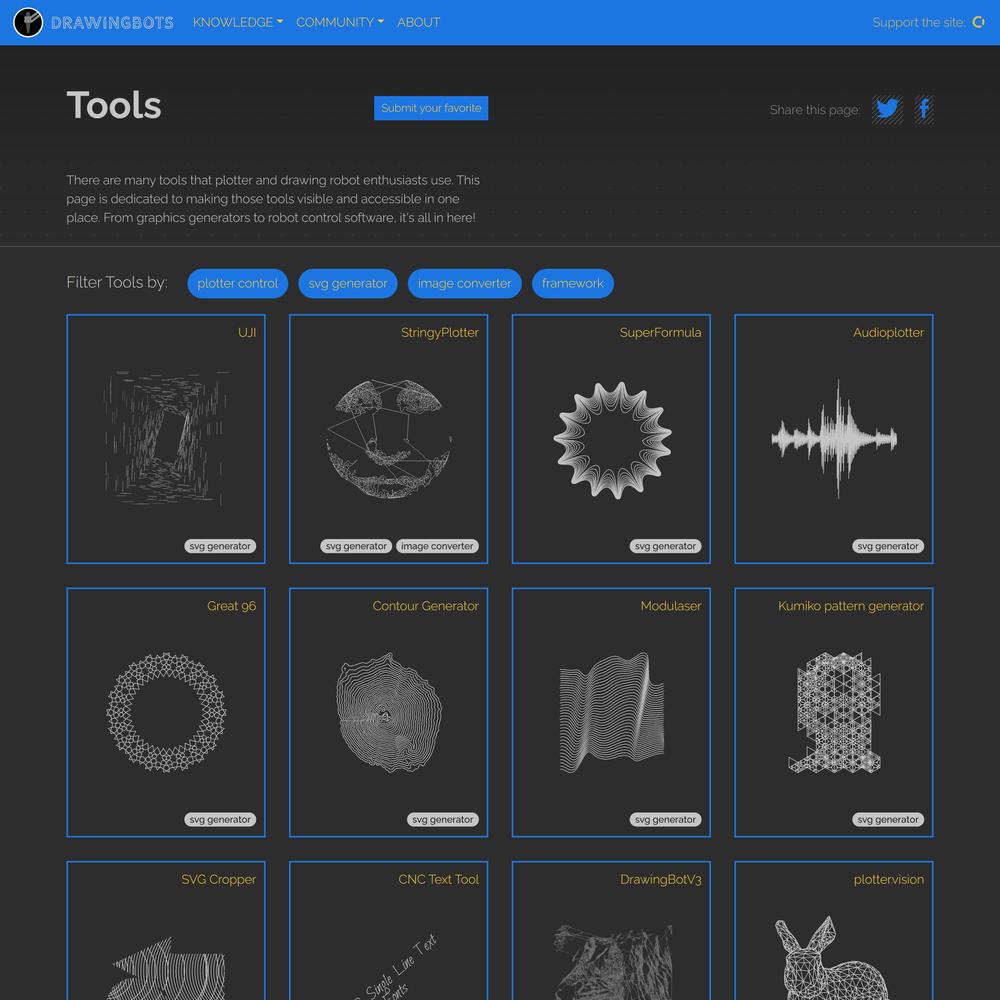Click svg generator tag on UJI card
Image resolution: width=1000 pixels, height=1000 pixels.
(x=220, y=546)
